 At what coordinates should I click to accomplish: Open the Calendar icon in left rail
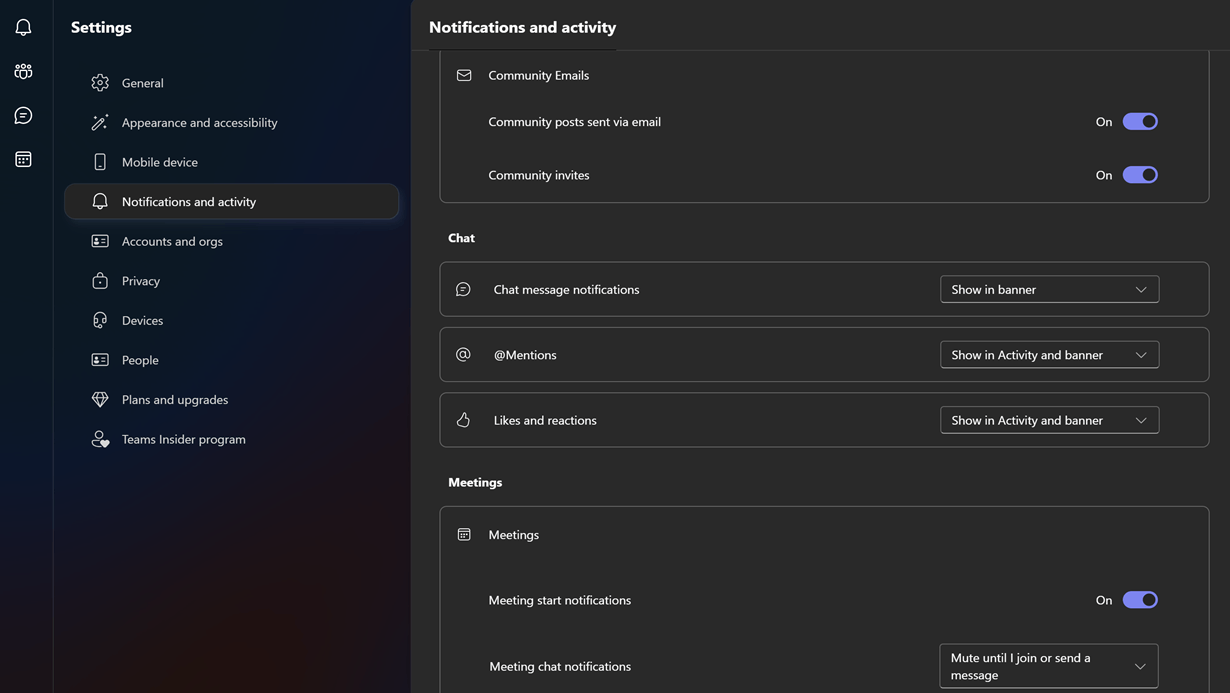tap(23, 159)
